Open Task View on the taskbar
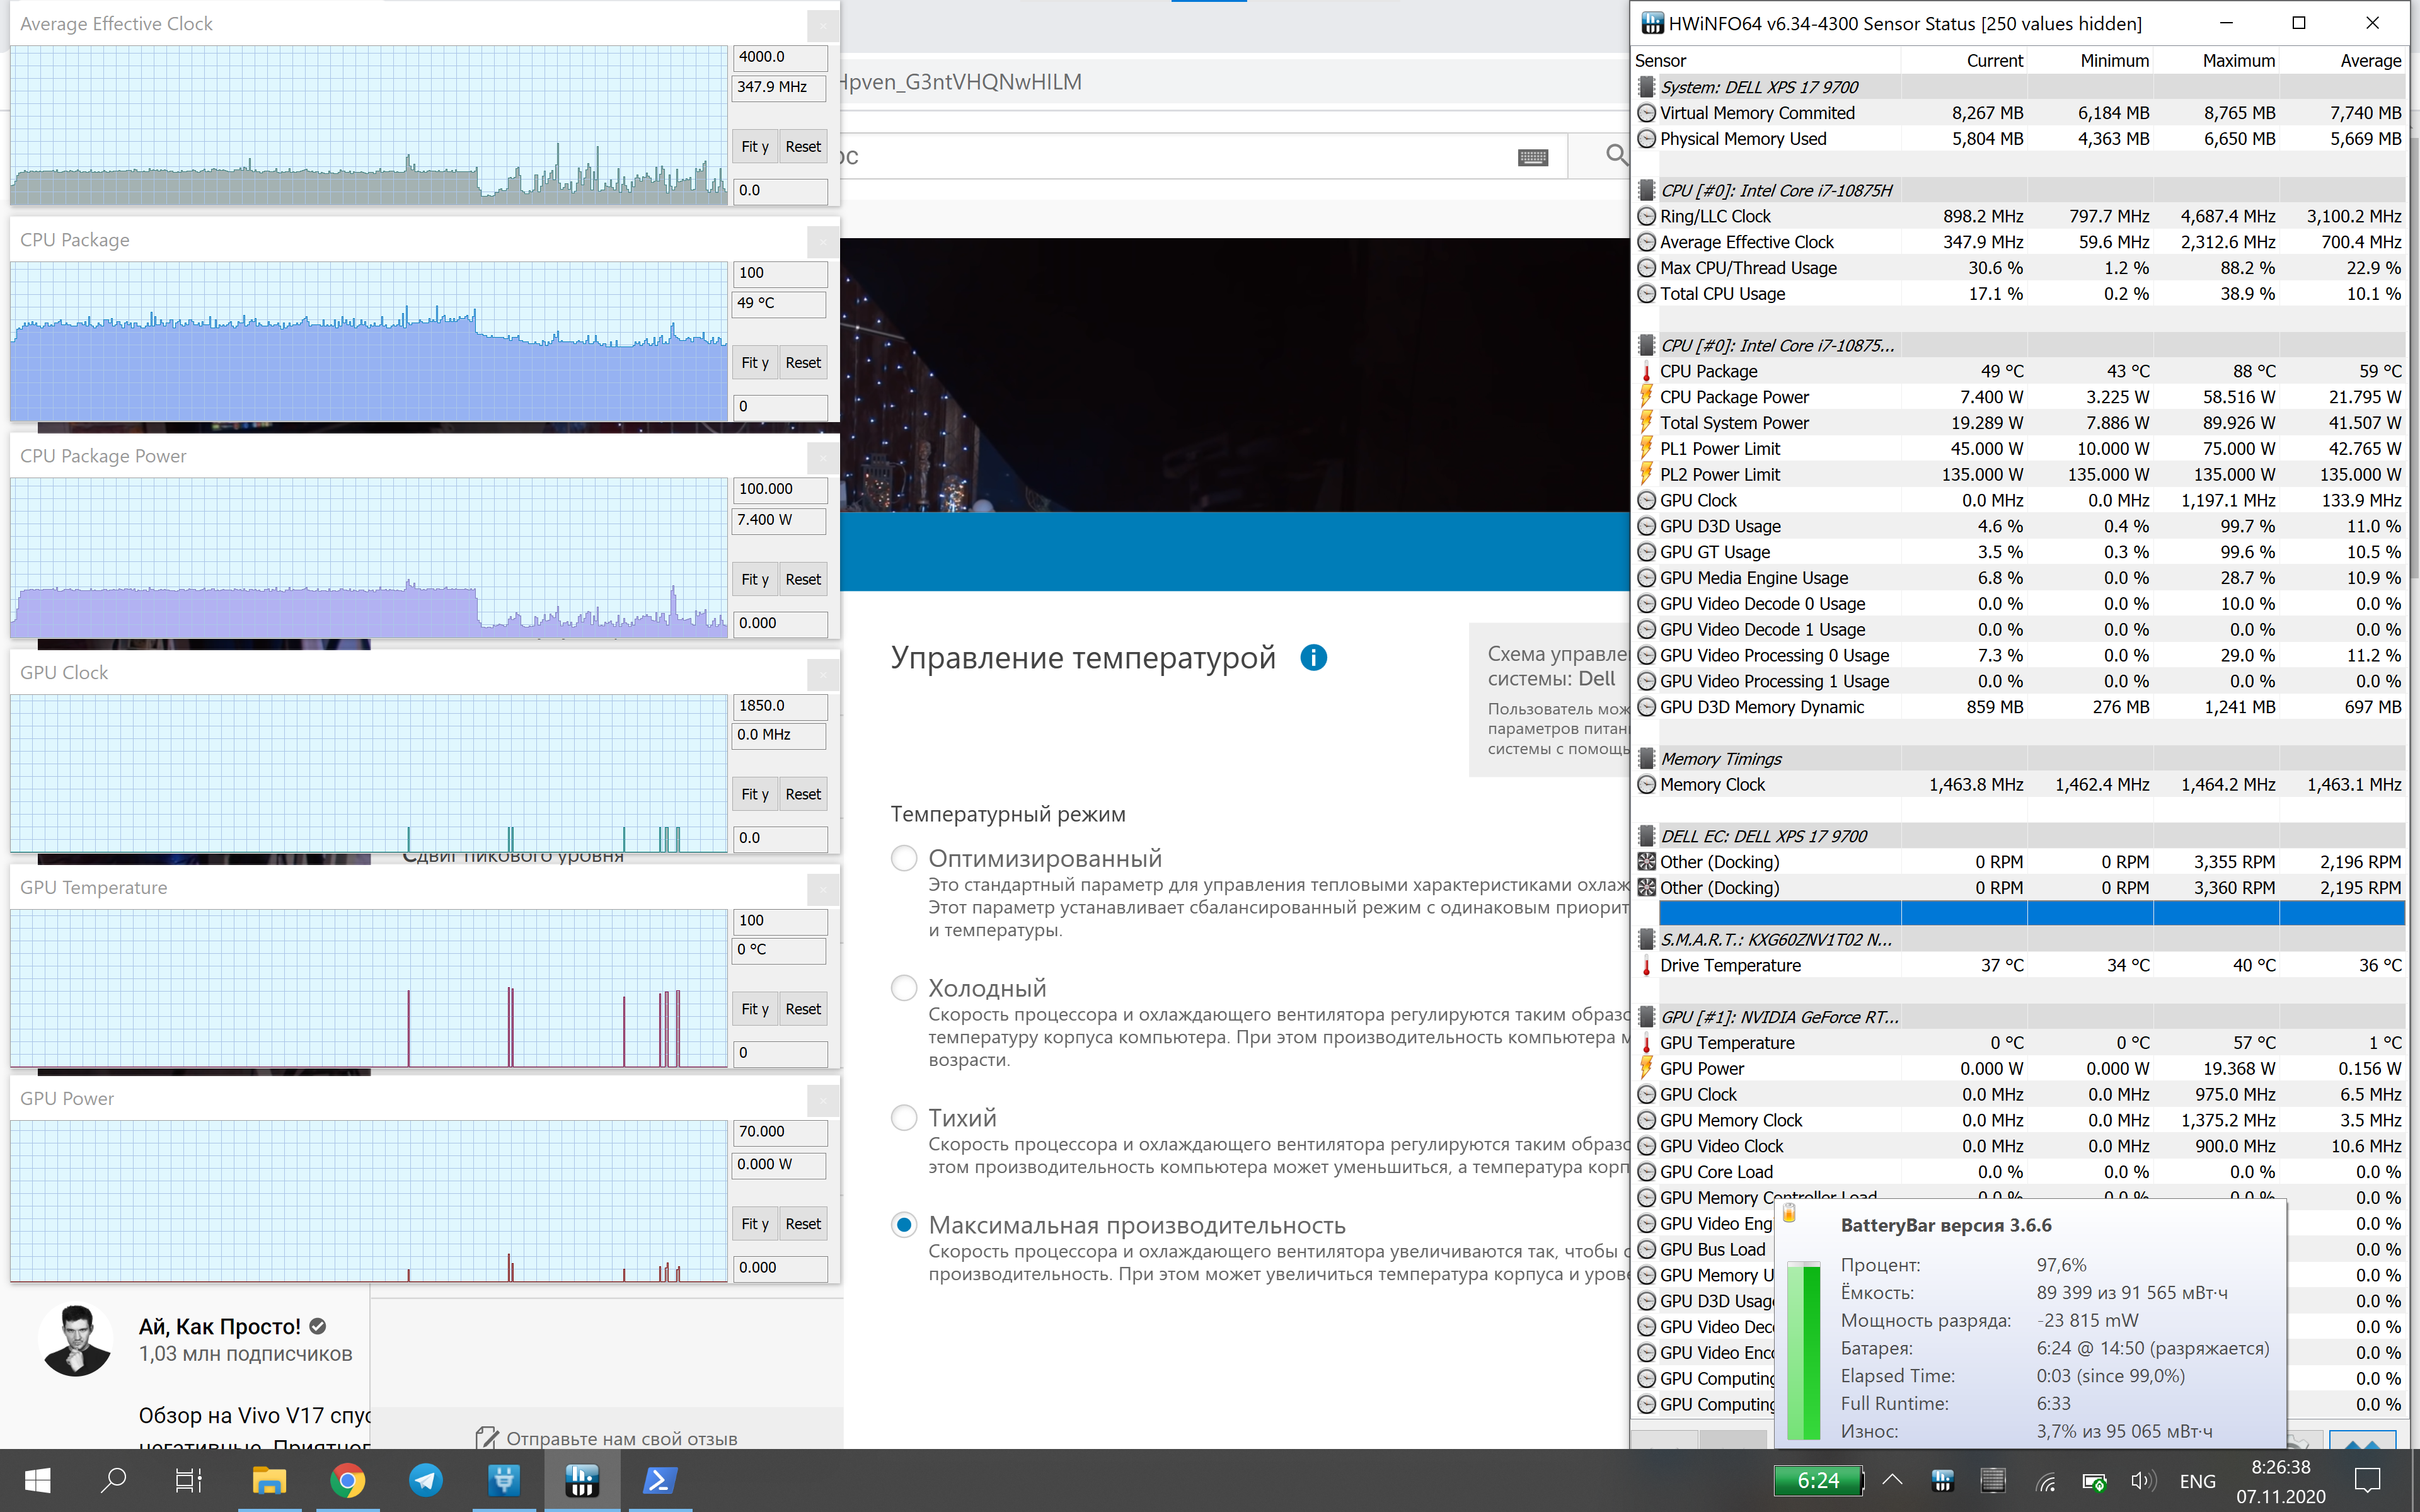Viewport: 2420px width, 1512px height. [189, 1480]
